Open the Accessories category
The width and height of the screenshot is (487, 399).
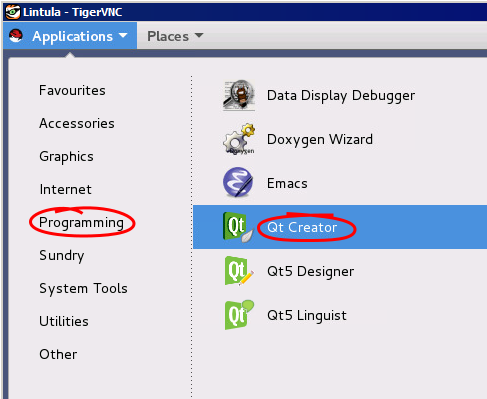(x=77, y=123)
